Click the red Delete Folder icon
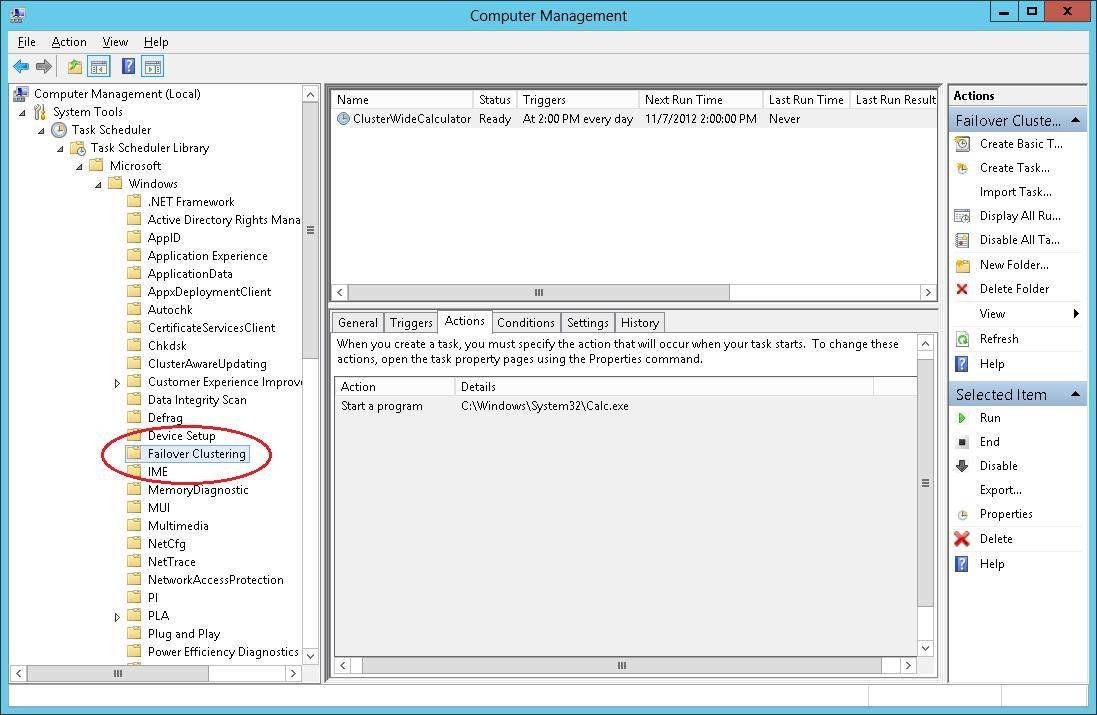This screenshot has height=715, width=1097. [962, 289]
